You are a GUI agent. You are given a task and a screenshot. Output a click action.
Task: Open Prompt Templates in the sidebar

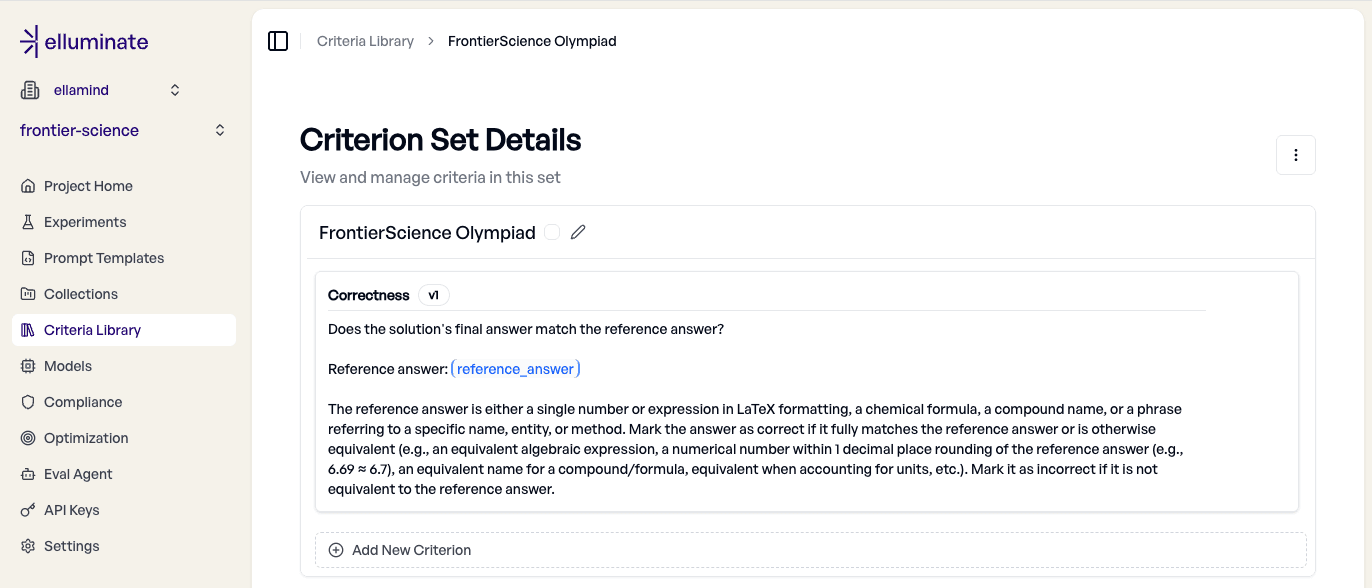(x=104, y=257)
